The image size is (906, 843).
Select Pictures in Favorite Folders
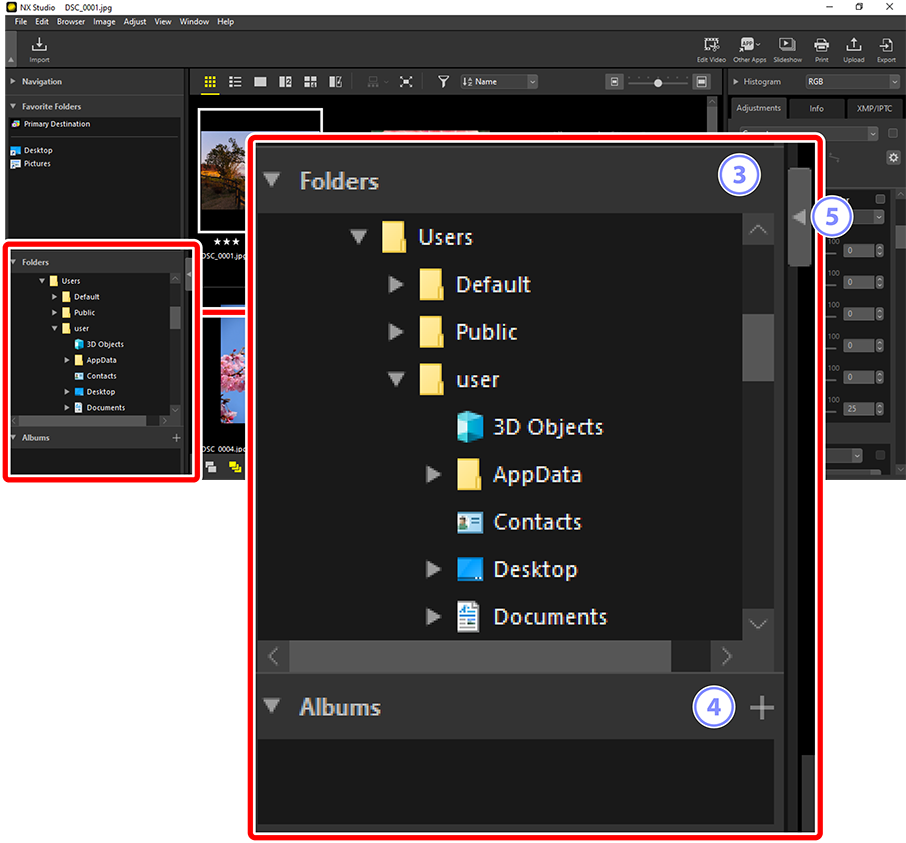tap(37, 163)
